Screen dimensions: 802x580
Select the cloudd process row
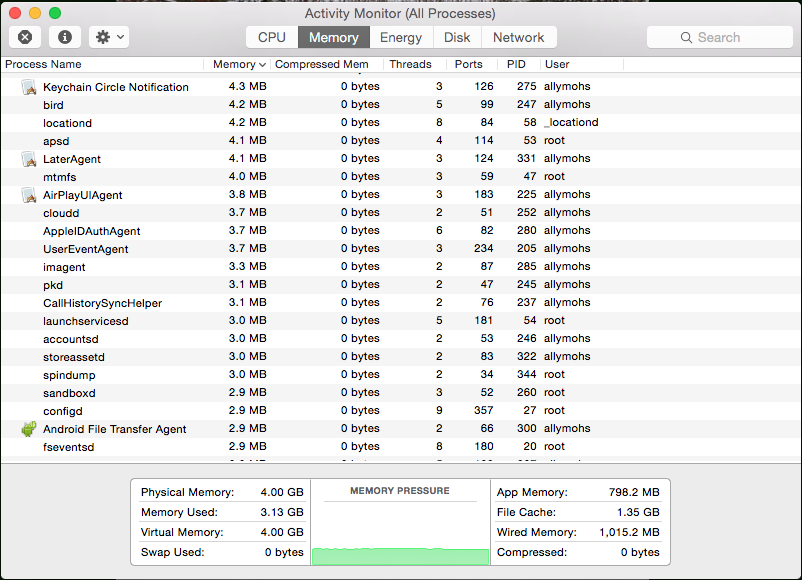tap(401, 213)
